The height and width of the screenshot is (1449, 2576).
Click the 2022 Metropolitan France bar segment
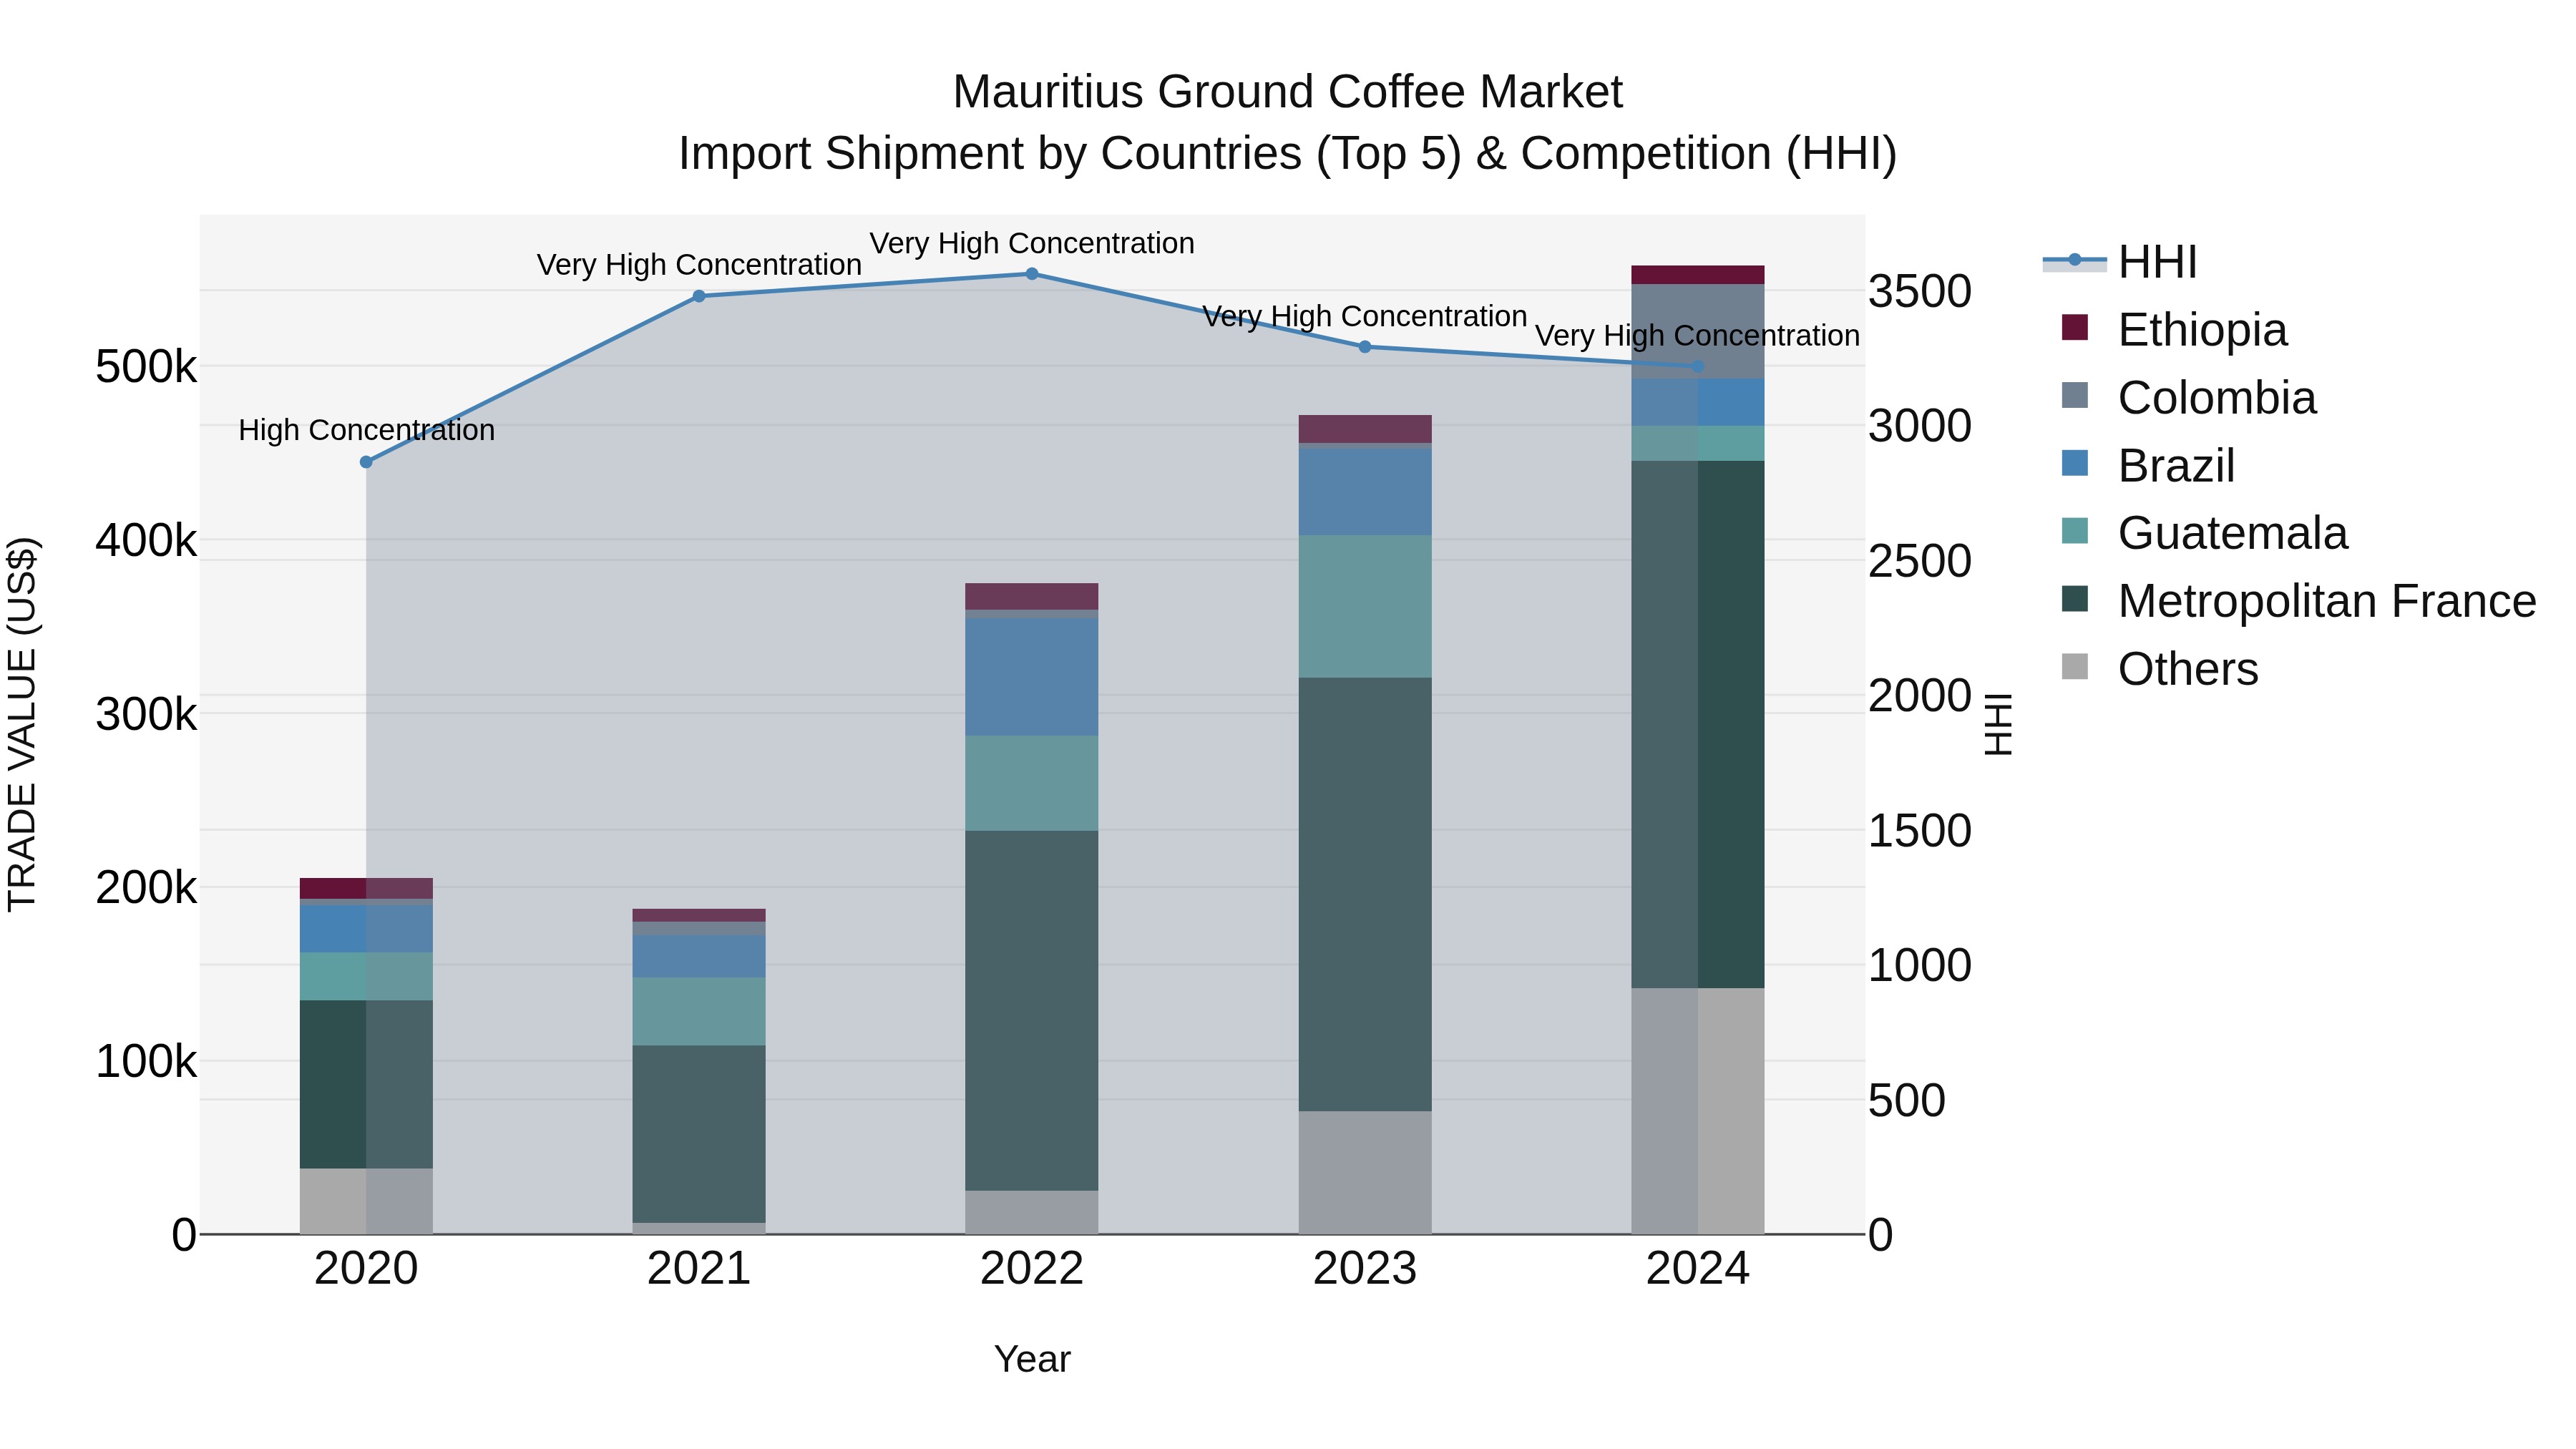coord(1032,1011)
